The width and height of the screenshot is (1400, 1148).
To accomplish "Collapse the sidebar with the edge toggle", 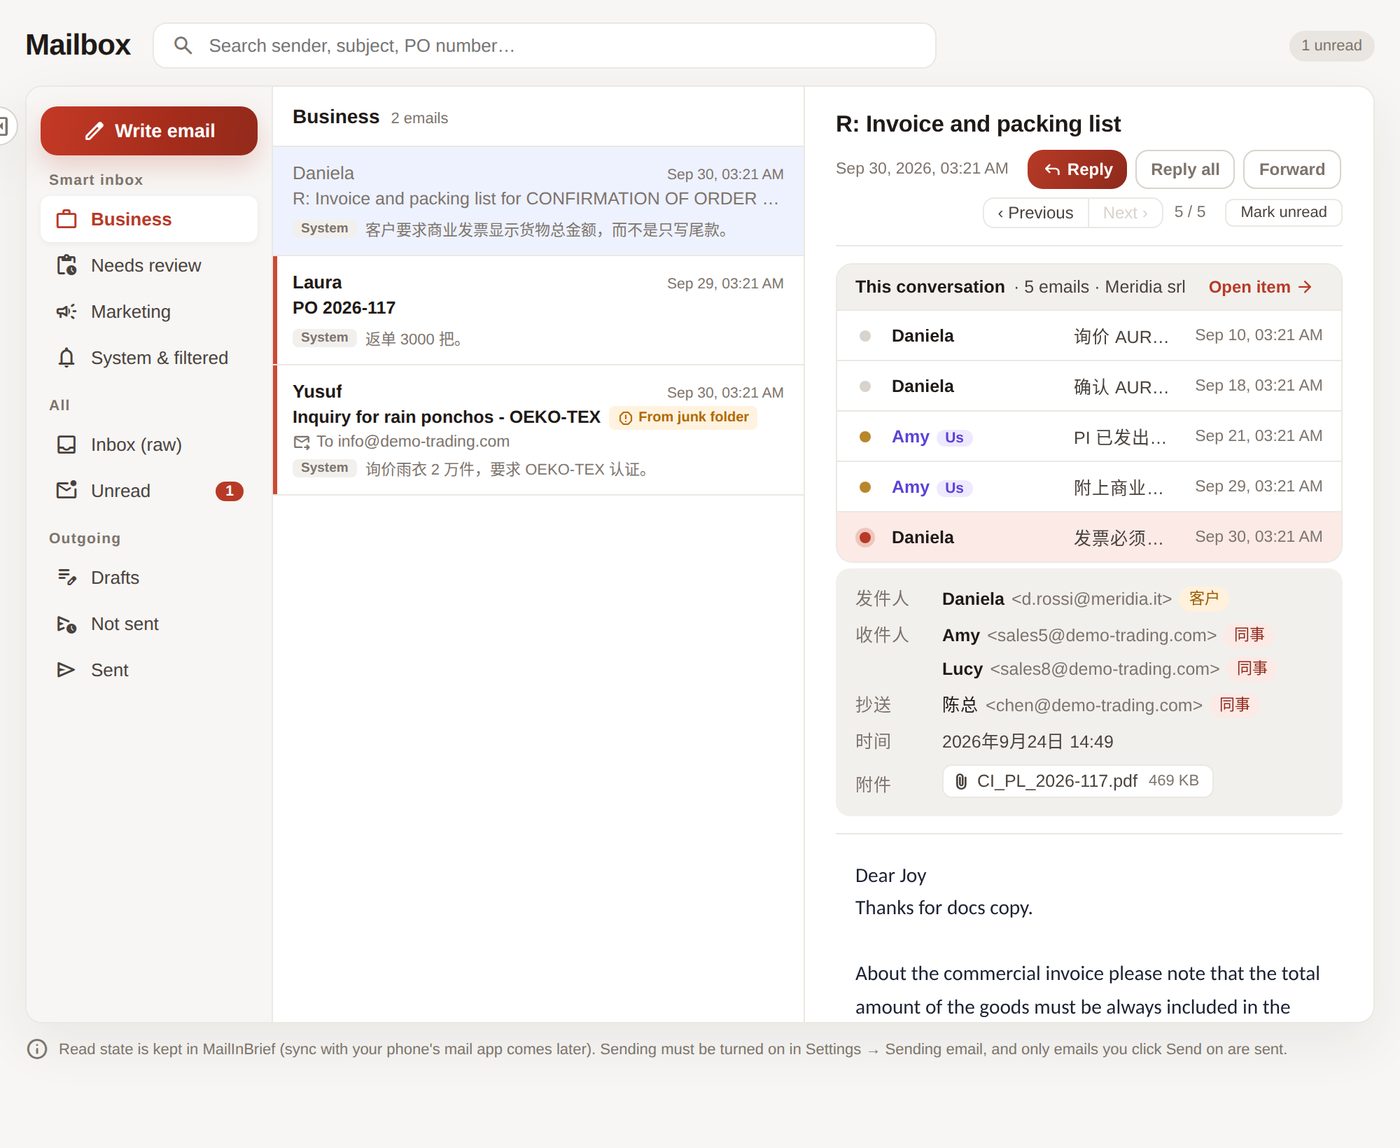I will 5,126.
